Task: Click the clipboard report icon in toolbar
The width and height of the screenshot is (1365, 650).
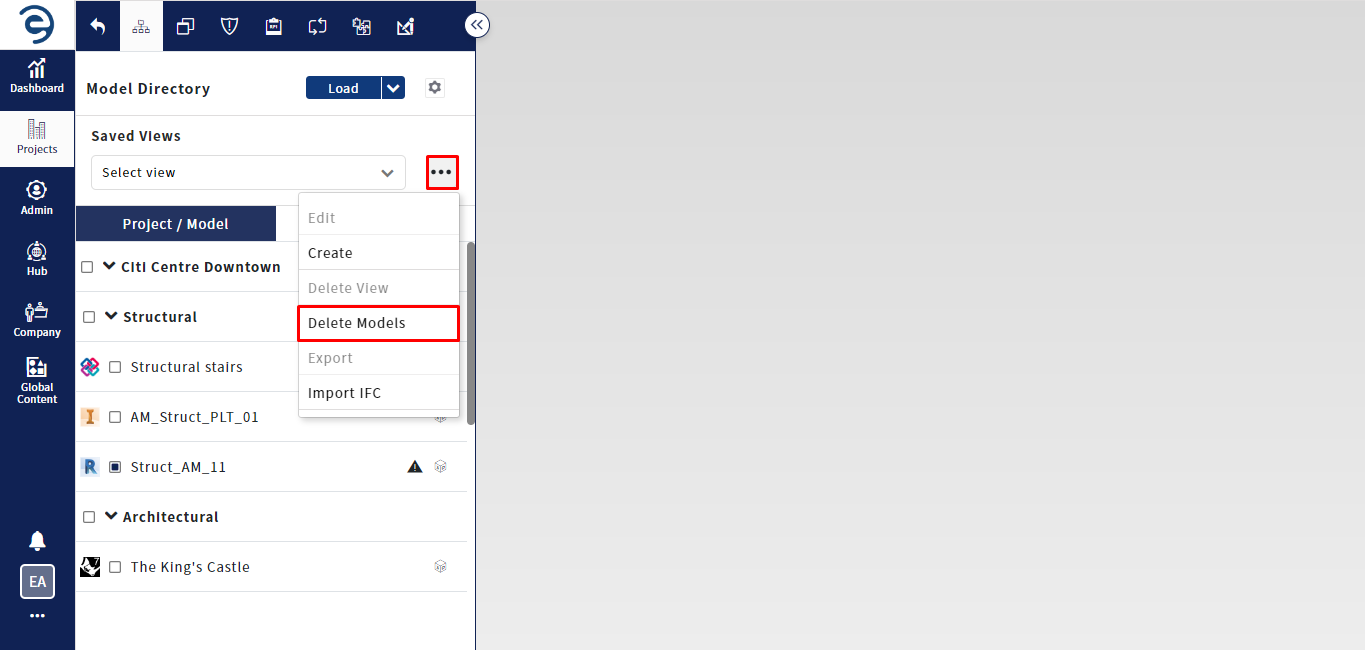Action: [273, 27]
